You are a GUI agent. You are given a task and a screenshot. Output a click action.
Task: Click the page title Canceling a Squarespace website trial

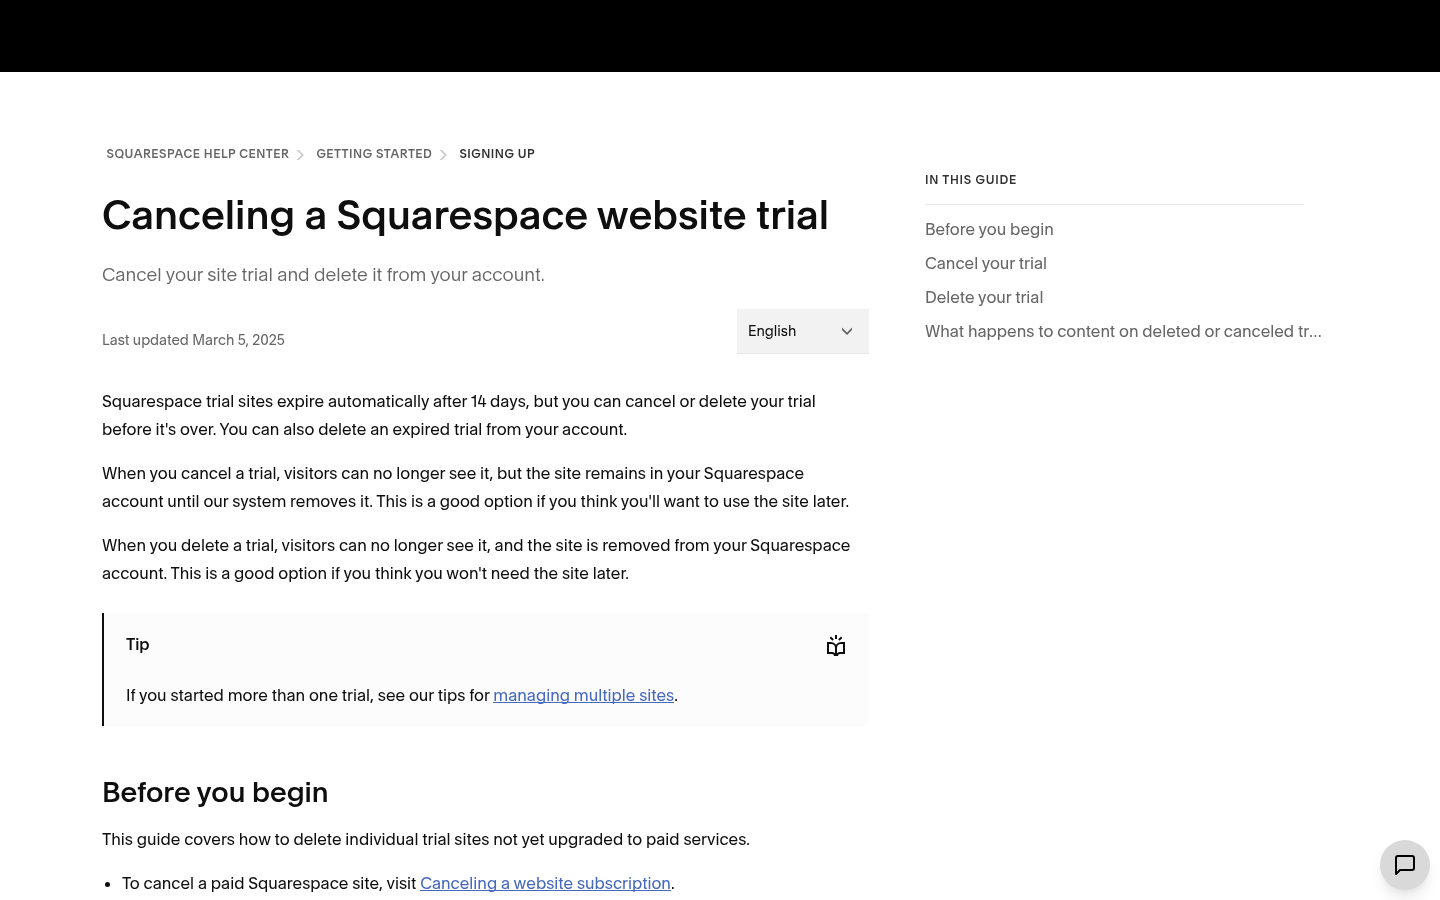(465, 215)
